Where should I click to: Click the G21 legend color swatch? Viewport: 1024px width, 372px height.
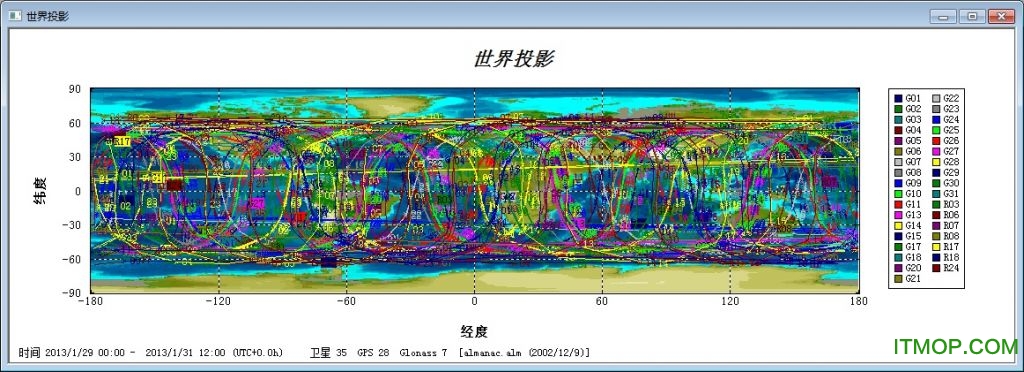tap(898, 279)
